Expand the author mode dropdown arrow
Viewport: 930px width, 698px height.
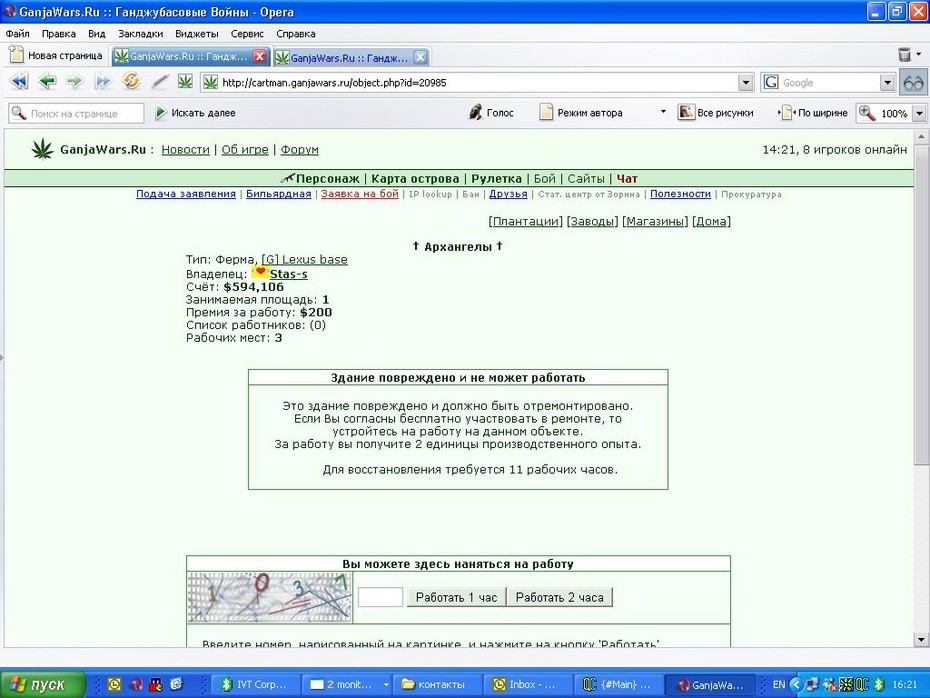click(663, 112)
